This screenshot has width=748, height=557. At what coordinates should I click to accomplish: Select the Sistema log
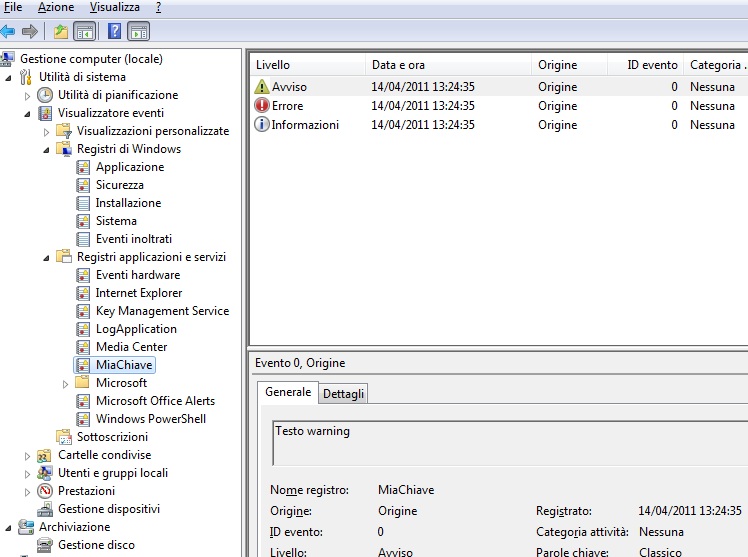click(x=116, y=221)
